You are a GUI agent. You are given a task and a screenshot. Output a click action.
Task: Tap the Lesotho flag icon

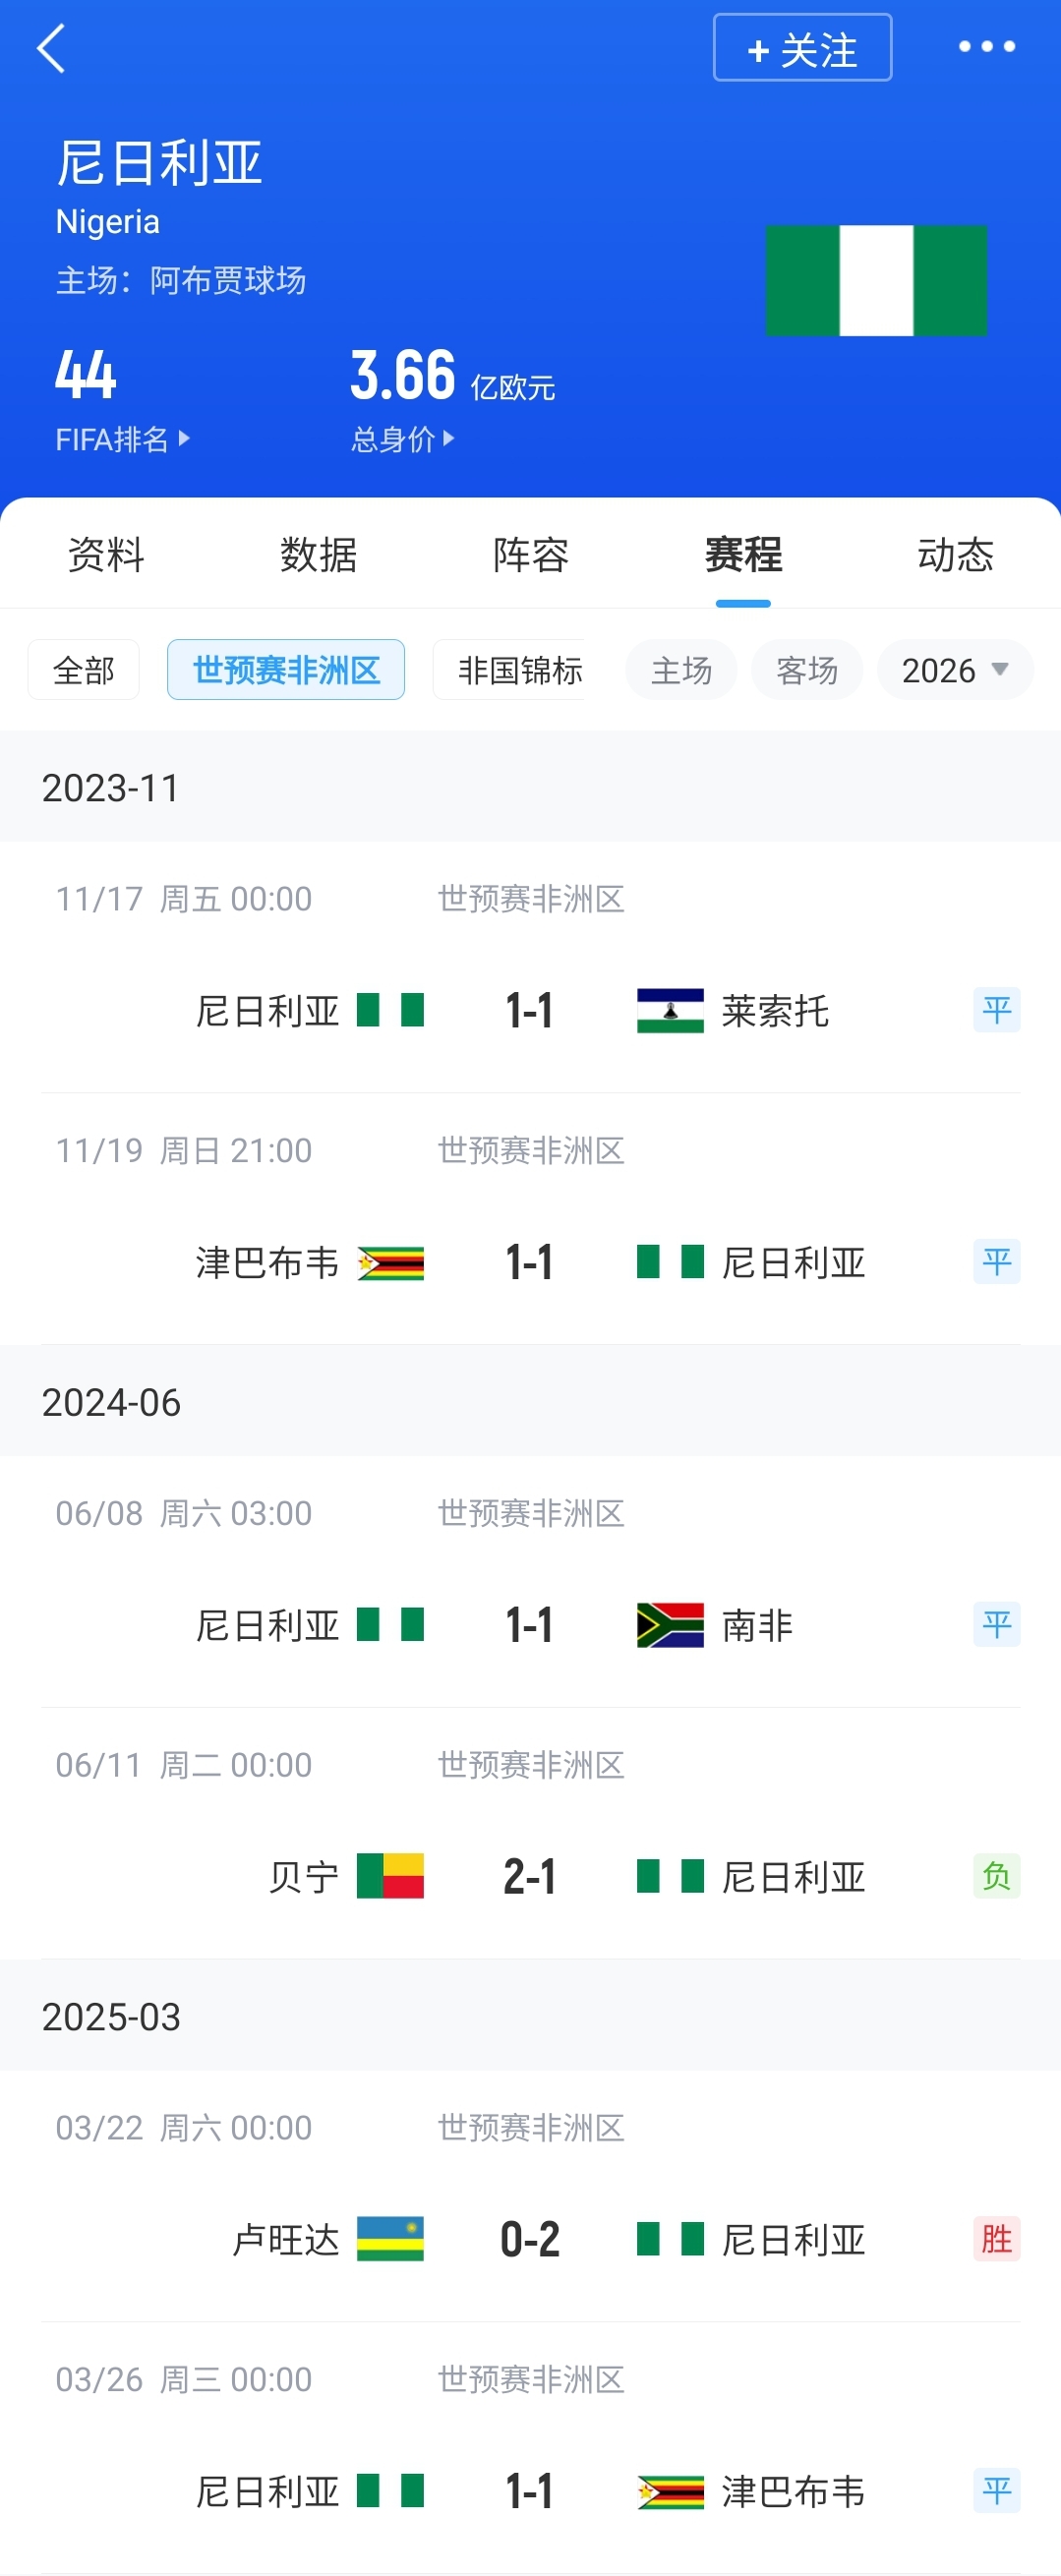[670, 1010]
